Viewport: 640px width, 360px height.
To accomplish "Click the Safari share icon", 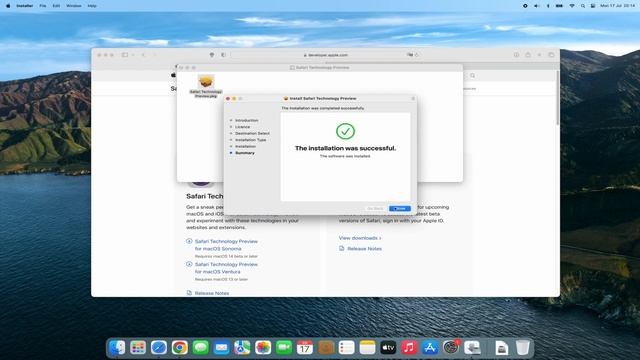I will pos(528,55).
